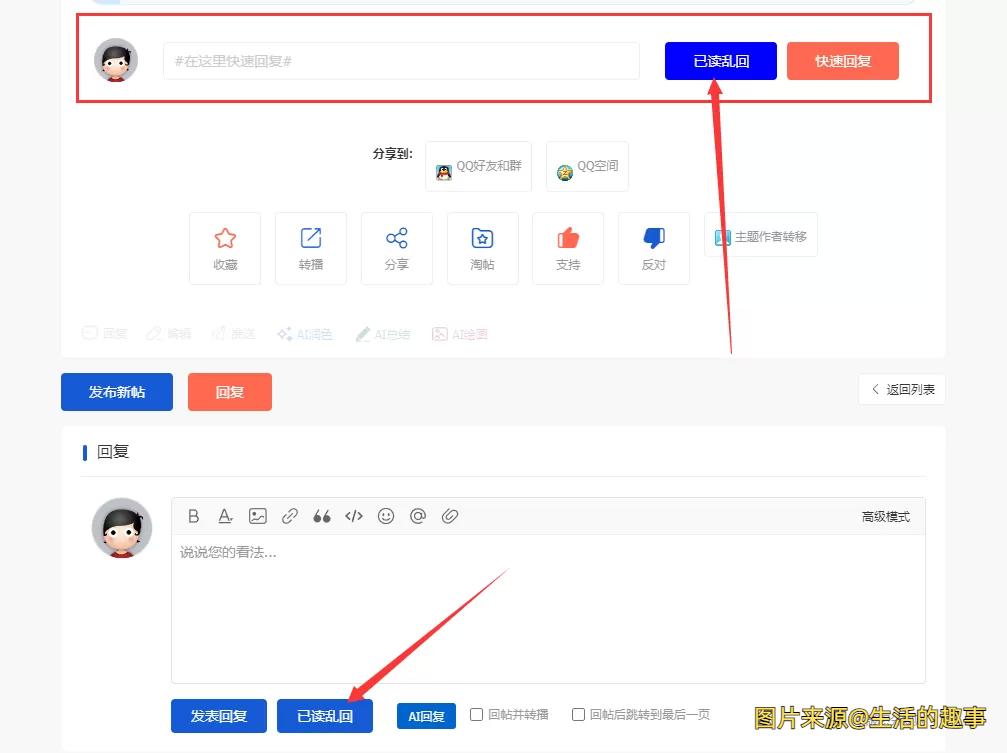Insert a code block
1007x753 pixels.
(354, 516)
